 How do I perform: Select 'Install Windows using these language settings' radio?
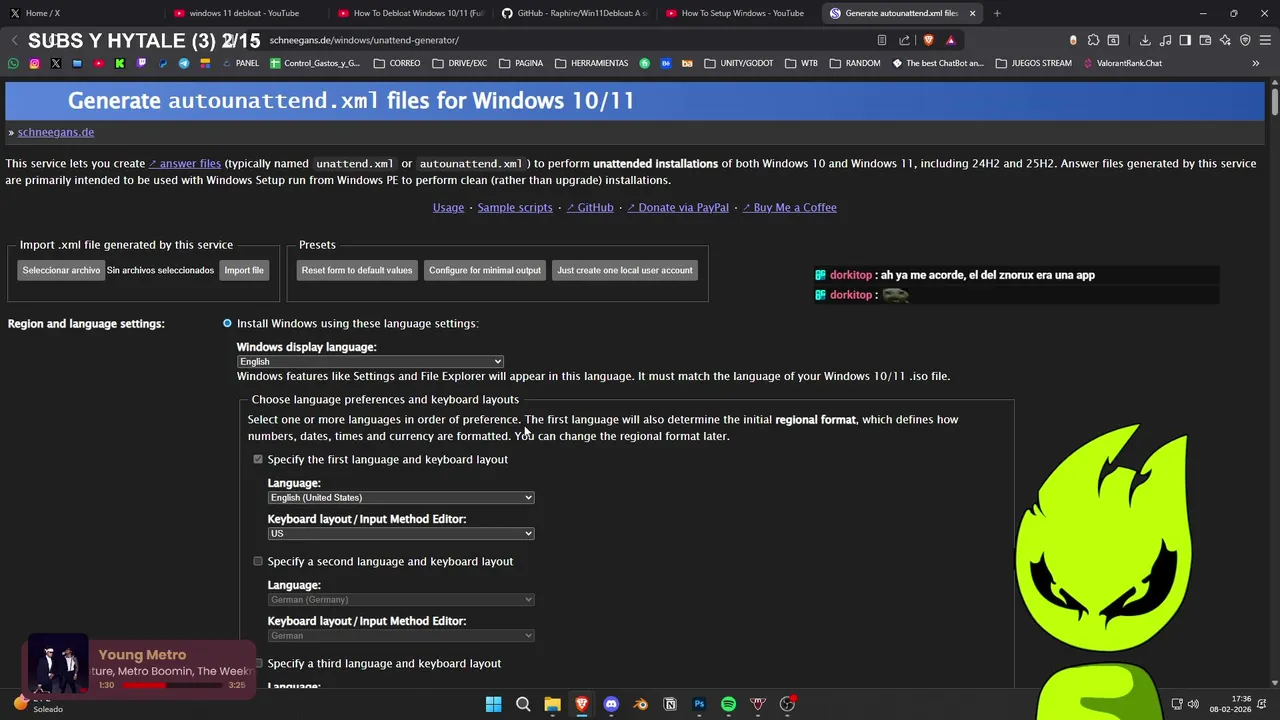[x=227, y=323]
